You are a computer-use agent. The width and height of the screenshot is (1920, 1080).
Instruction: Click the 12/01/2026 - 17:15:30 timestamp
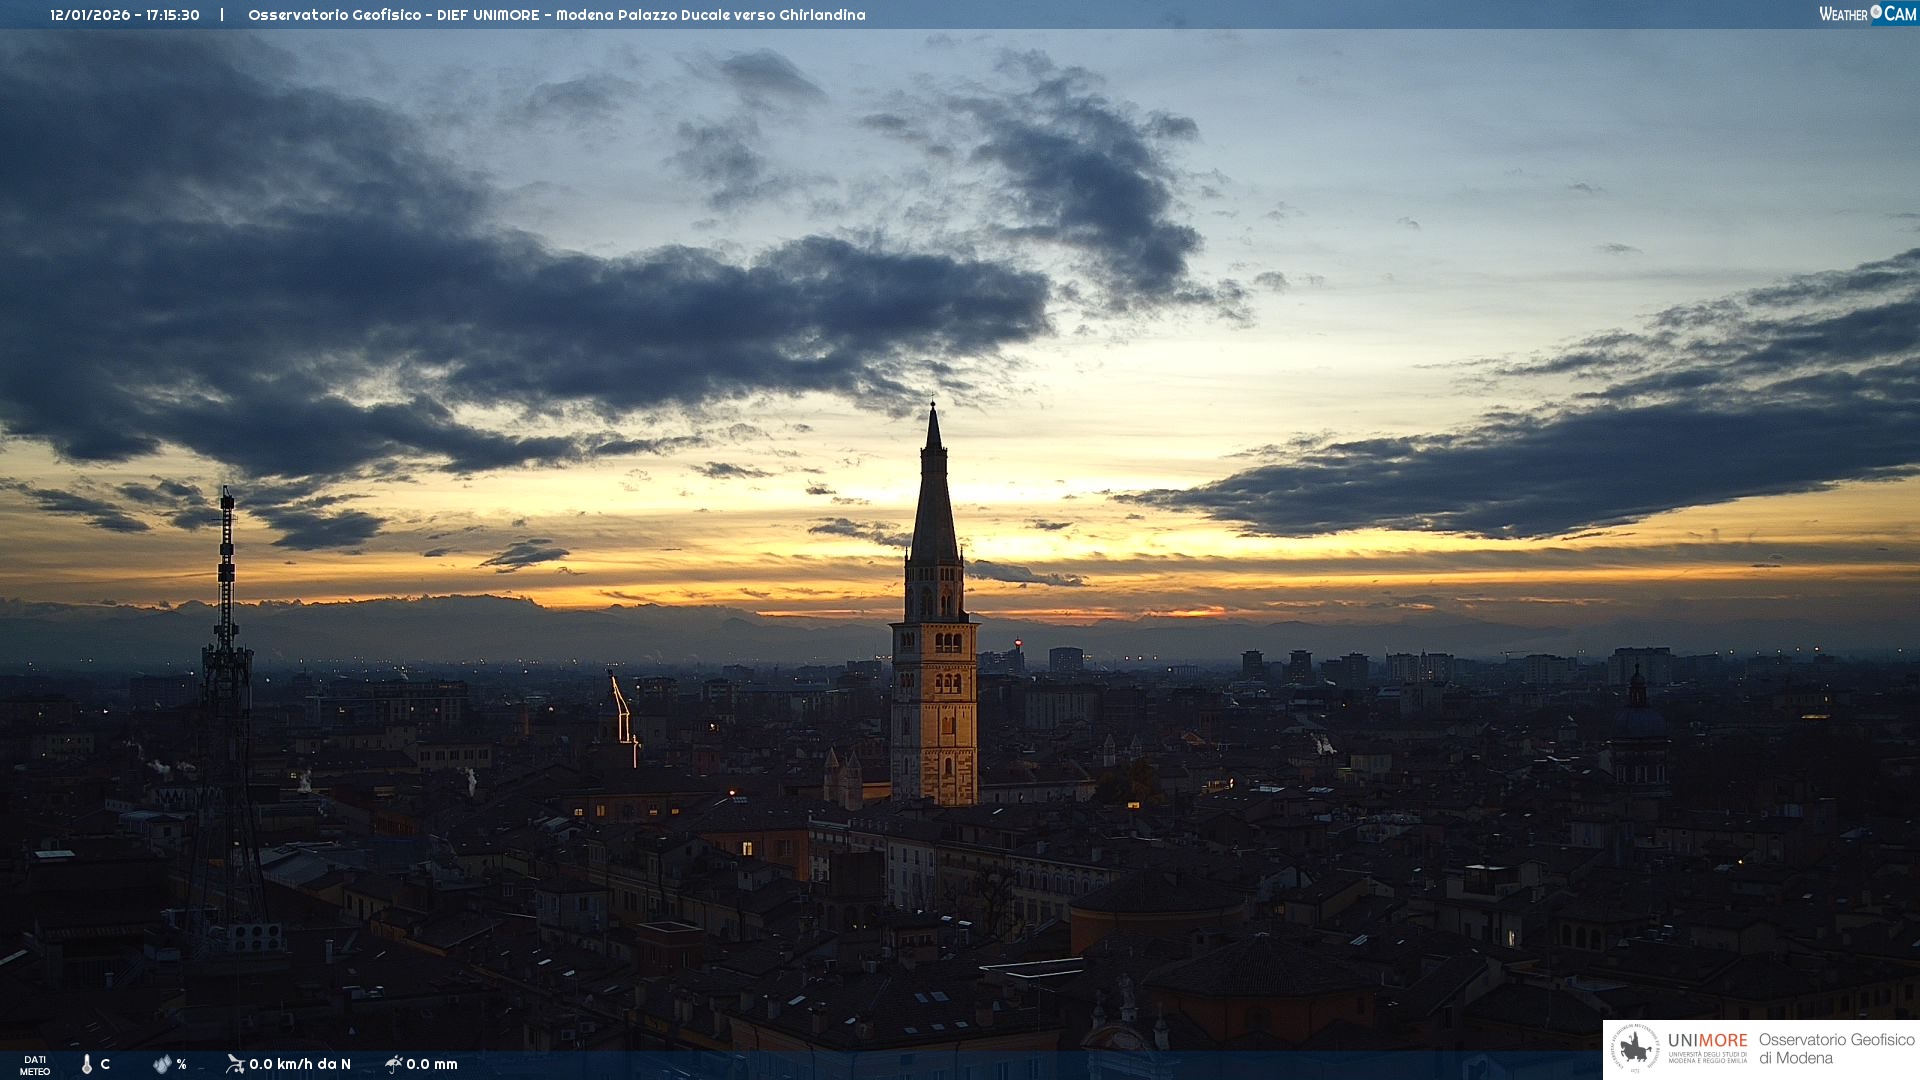coord(125,15)
